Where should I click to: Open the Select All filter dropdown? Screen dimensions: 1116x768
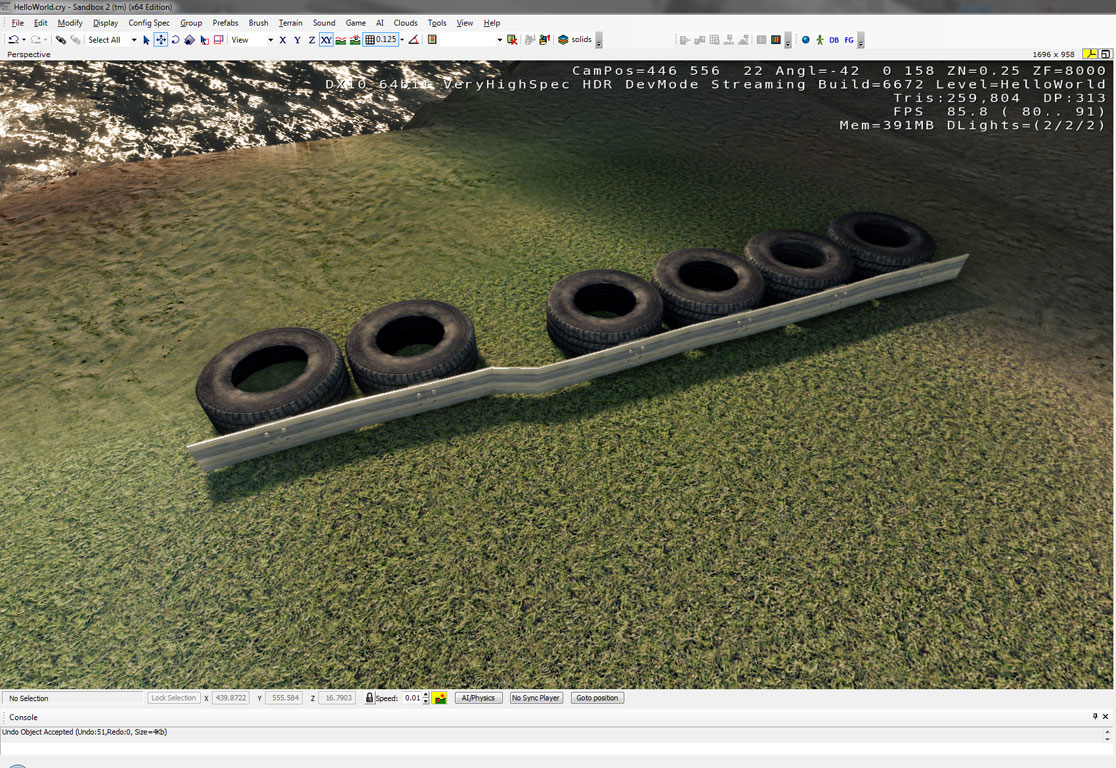point(134,40)
